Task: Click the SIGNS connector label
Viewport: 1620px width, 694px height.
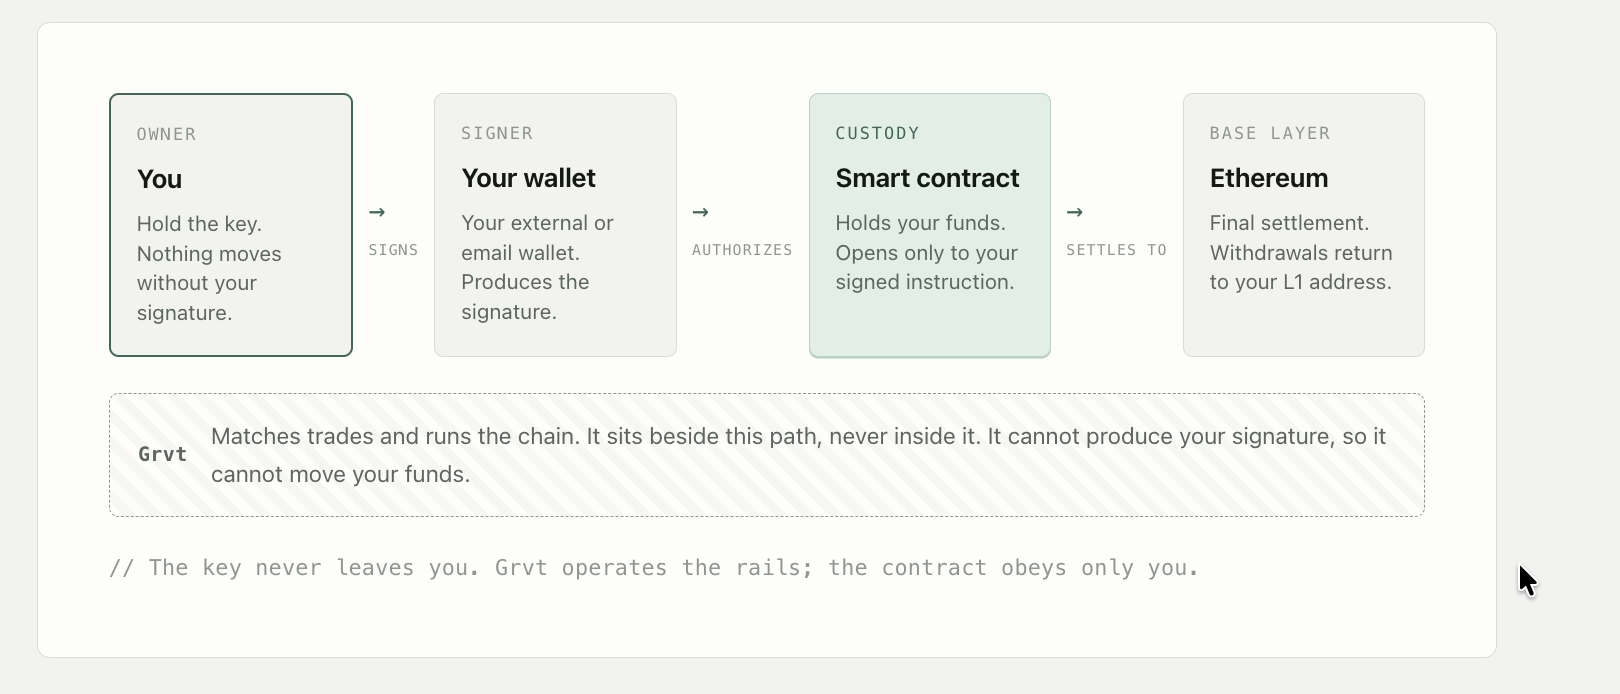Action: (393, 250)
